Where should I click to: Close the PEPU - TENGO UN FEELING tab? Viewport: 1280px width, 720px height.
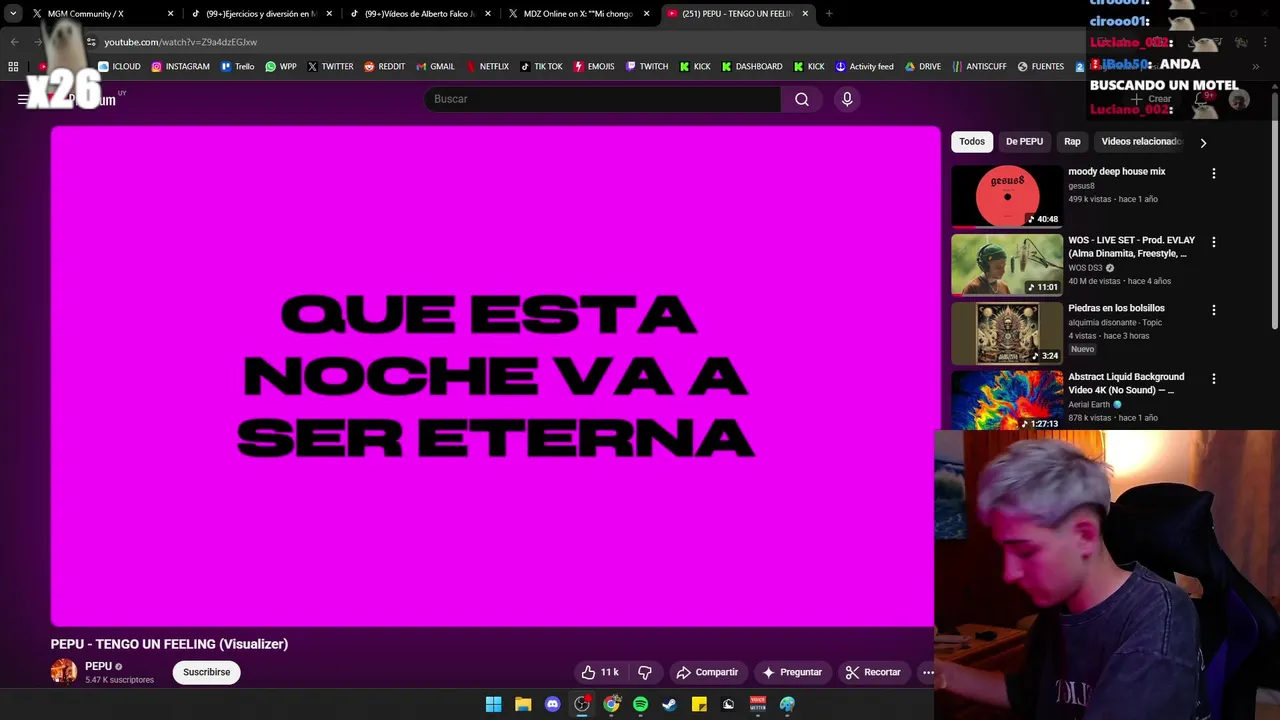[805, 14]
